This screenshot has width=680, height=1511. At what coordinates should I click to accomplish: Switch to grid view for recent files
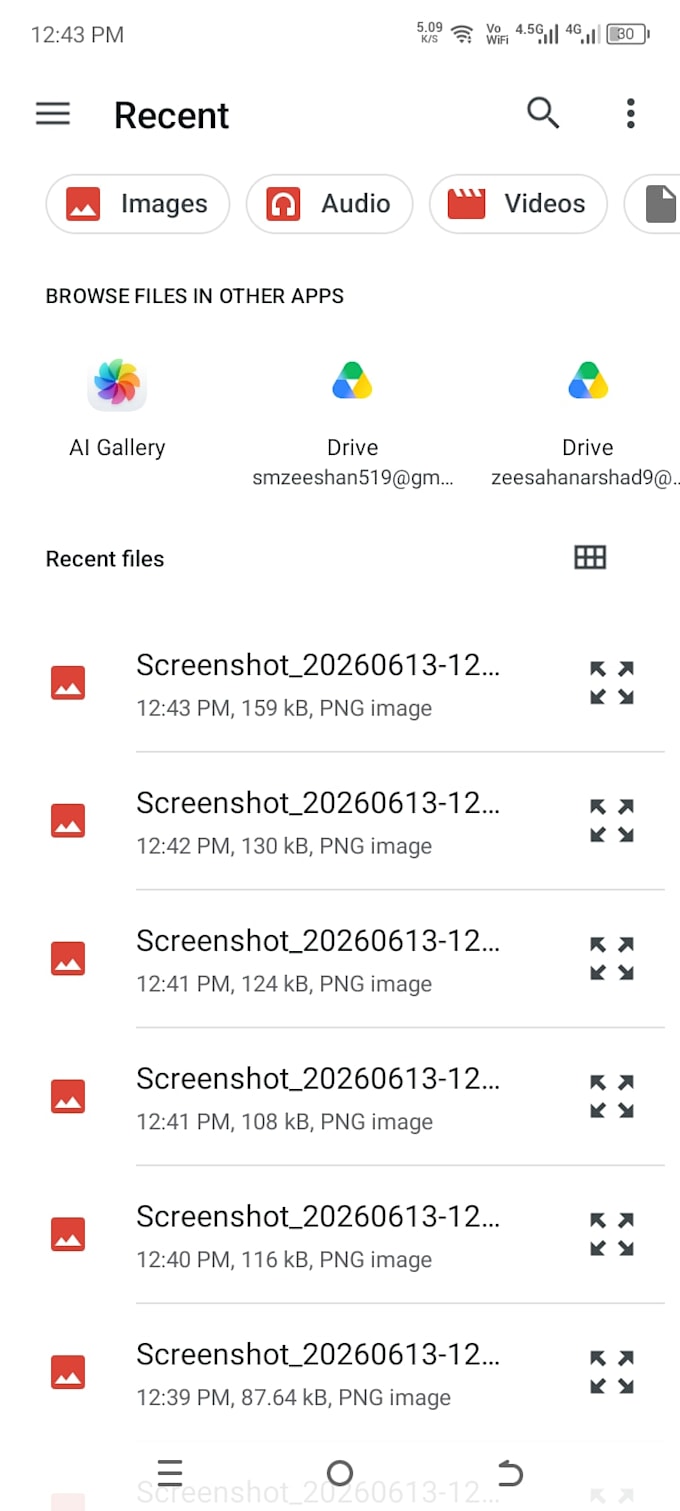click(x=590, y=558)
